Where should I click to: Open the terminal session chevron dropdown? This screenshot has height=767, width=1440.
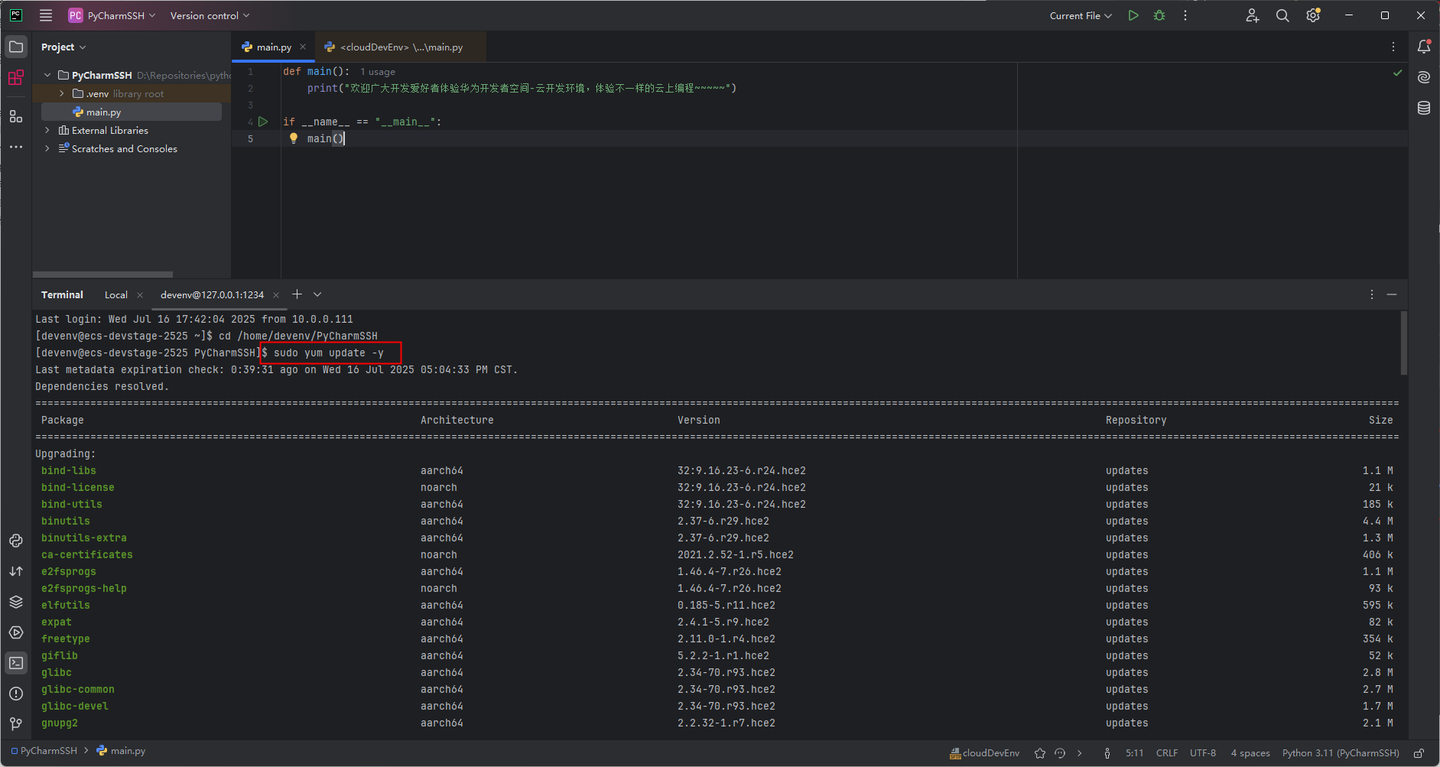click(316, 294)
